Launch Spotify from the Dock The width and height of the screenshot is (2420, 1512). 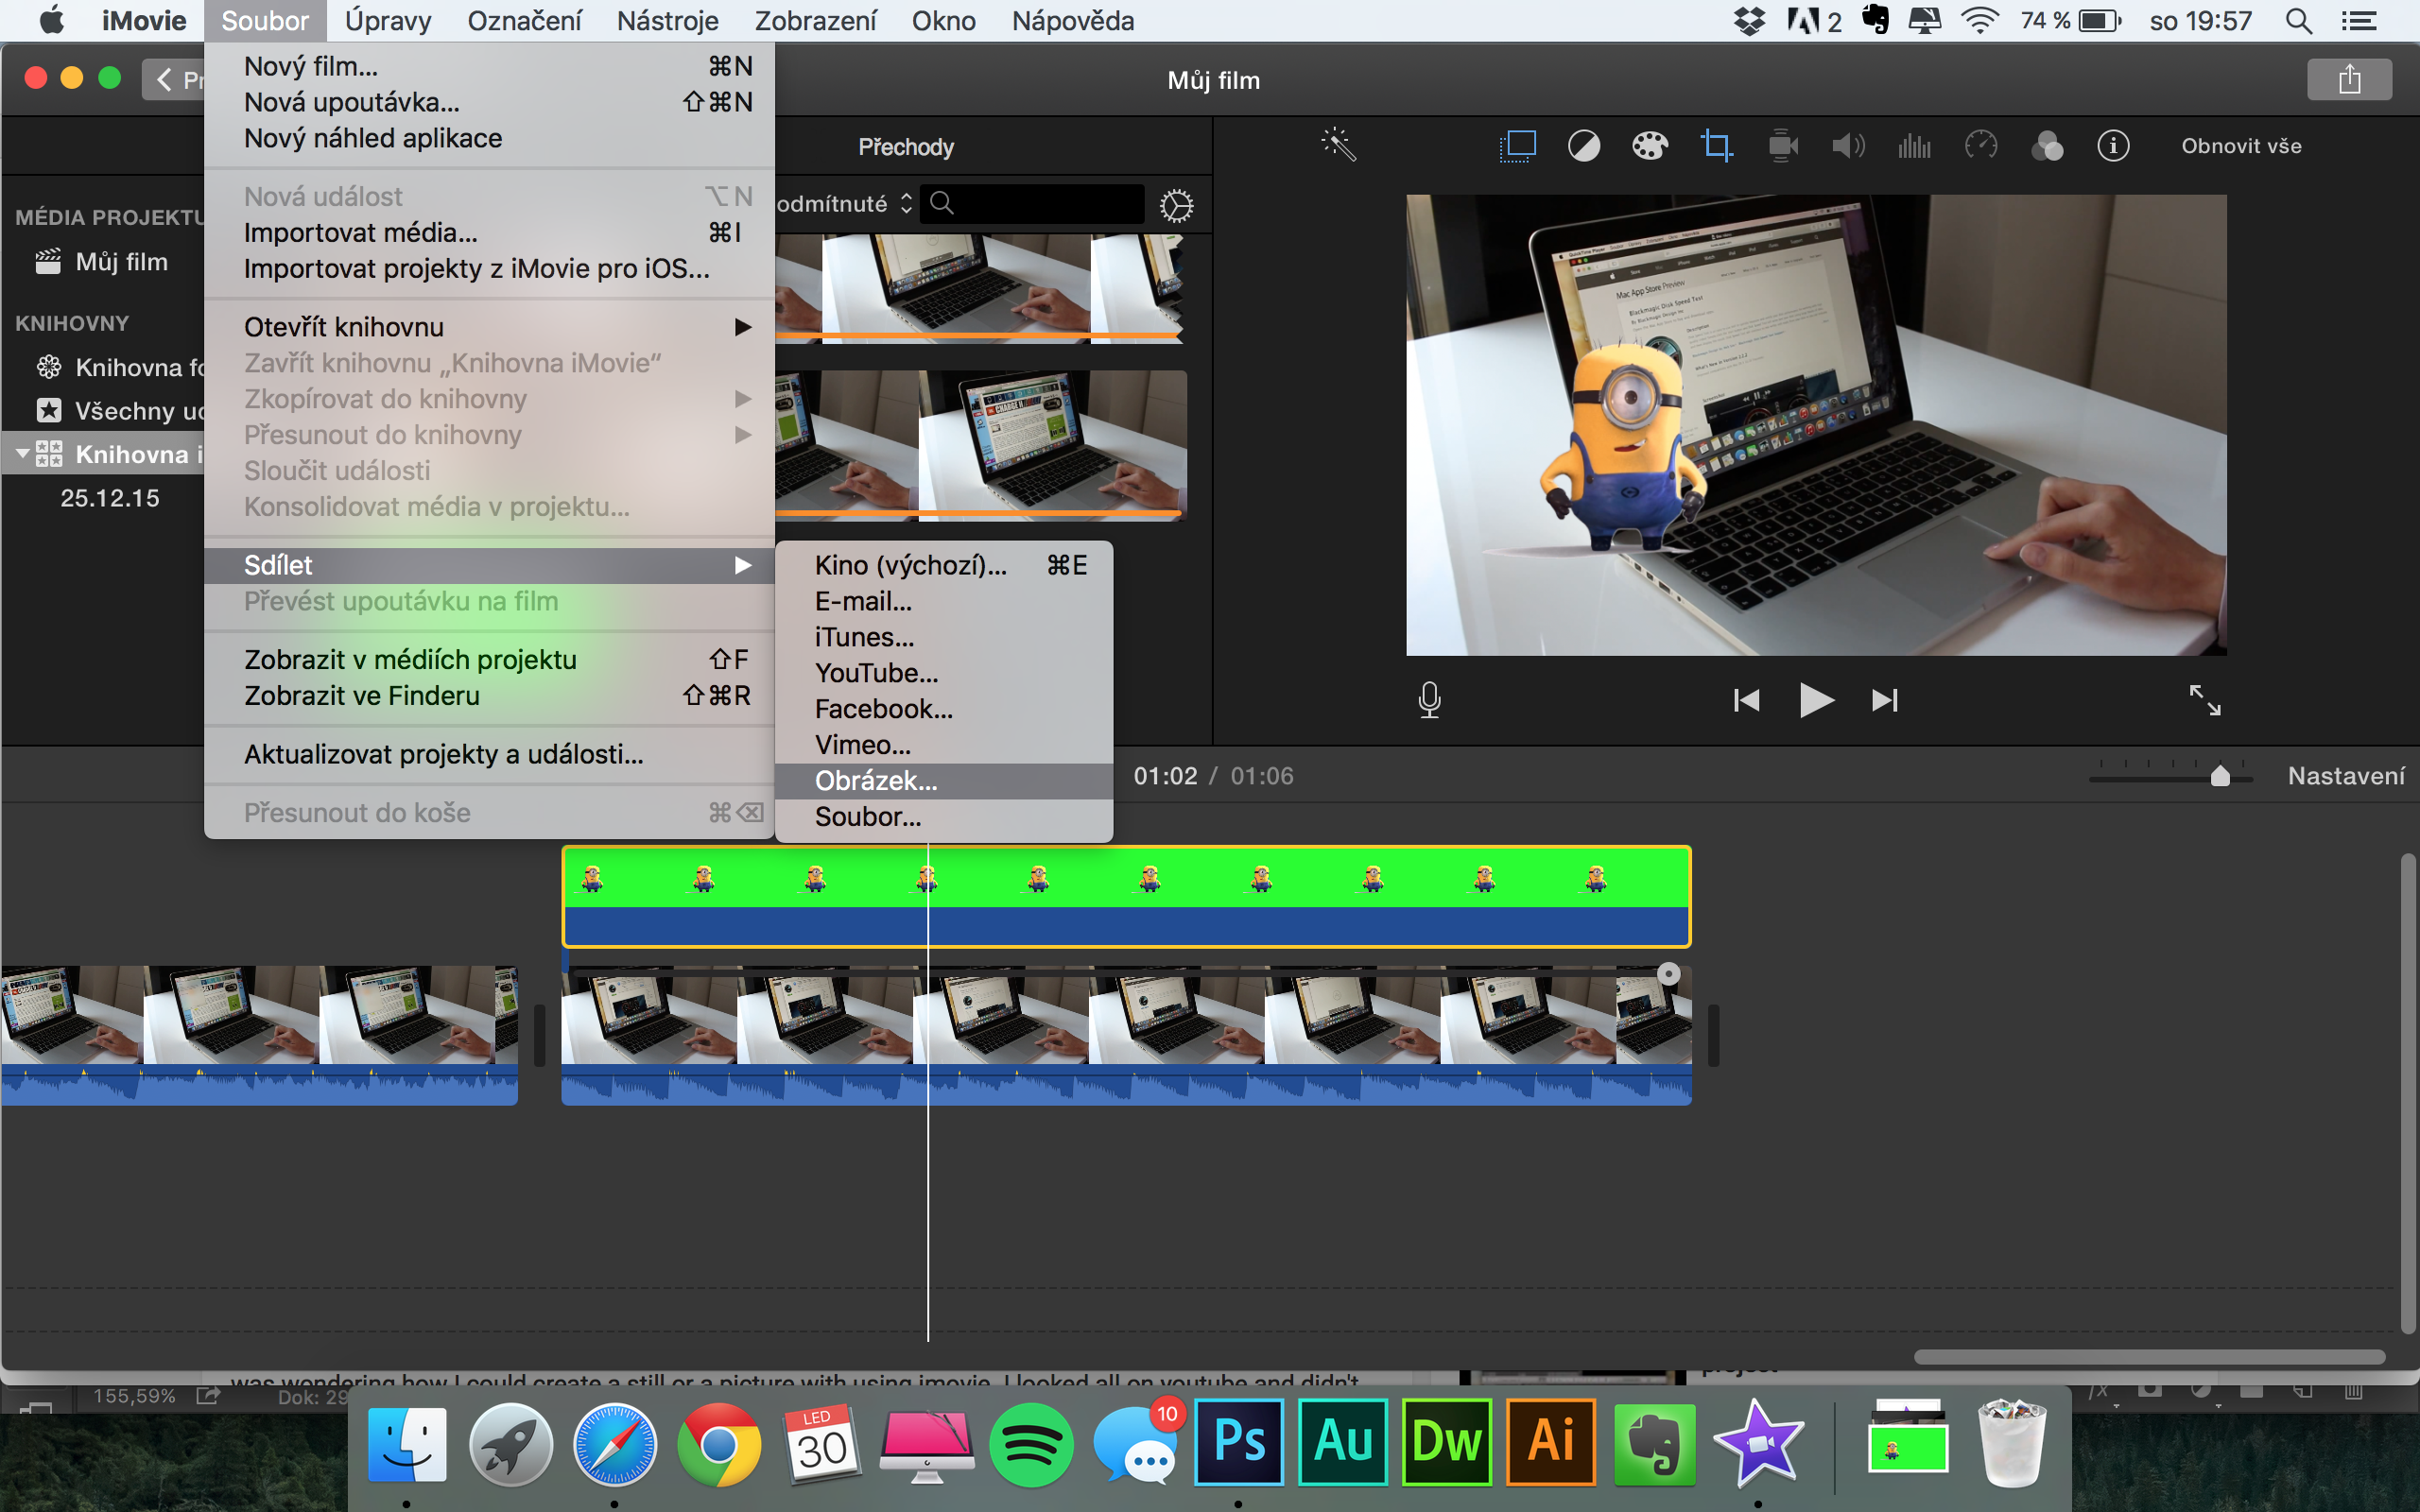[x=1032, y=1444]
